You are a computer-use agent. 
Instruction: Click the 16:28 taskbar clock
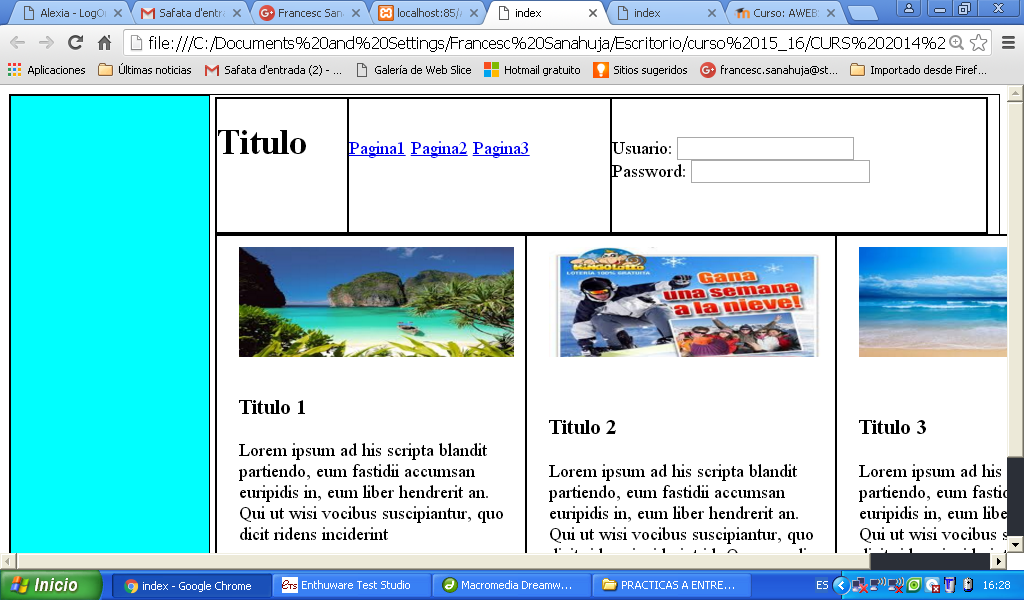[x=997, y=585]
